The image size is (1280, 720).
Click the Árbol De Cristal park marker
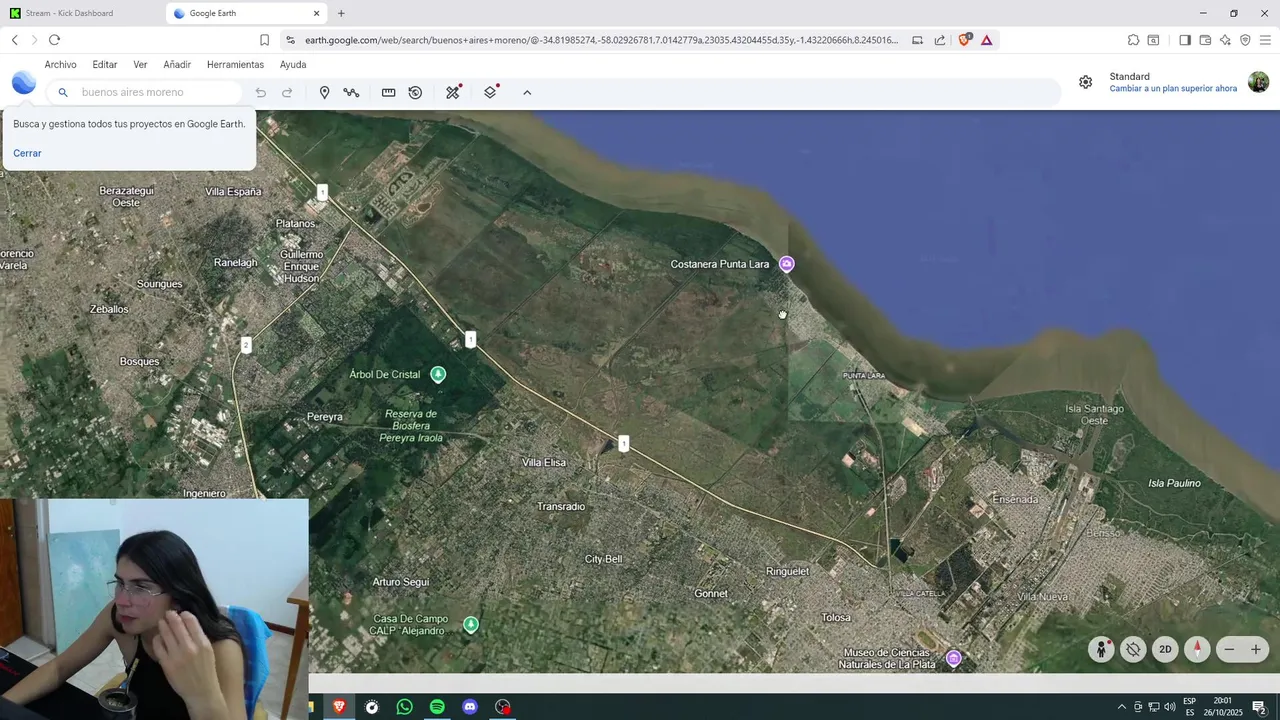(x=438, y=374)
